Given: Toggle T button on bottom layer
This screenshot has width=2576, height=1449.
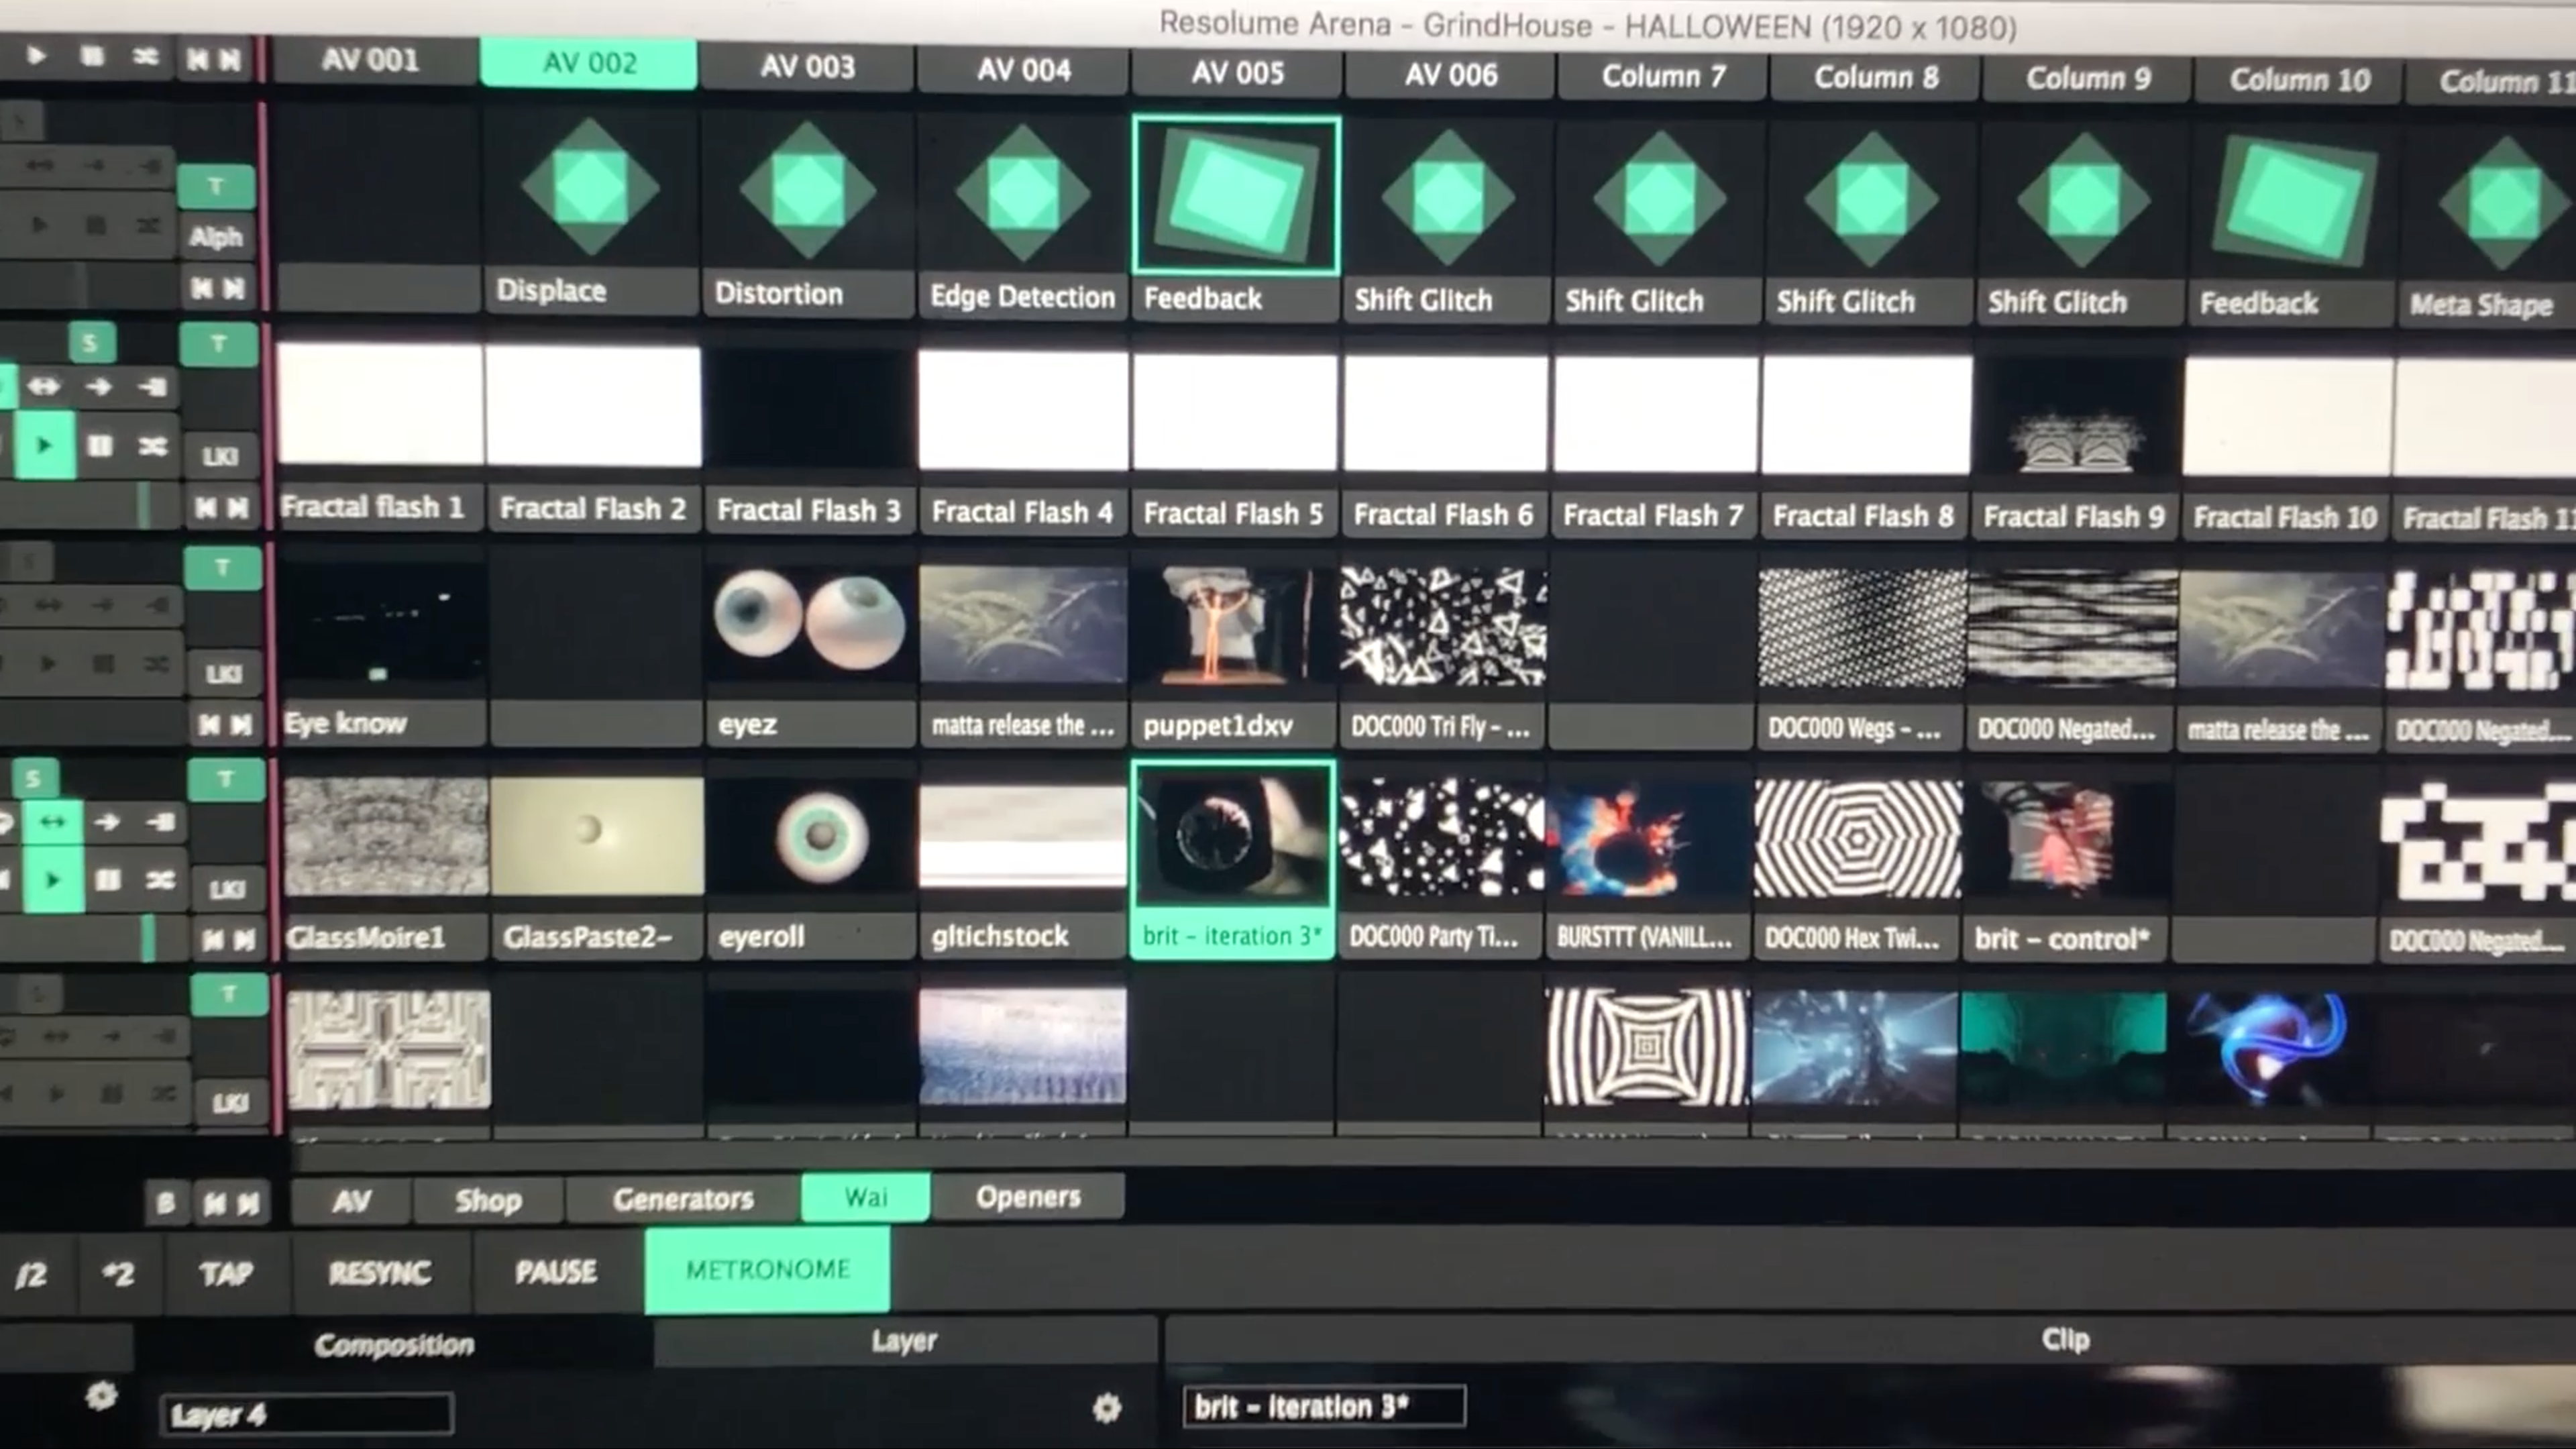Looking at the screenshot, I should click(228, 994).
